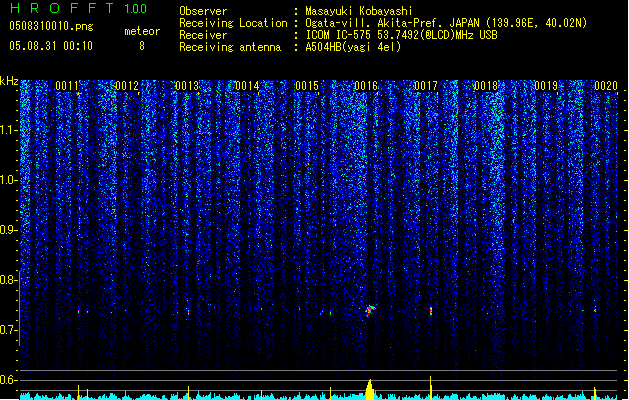
Task: Click time marker 0016
Action: (366, 86)
